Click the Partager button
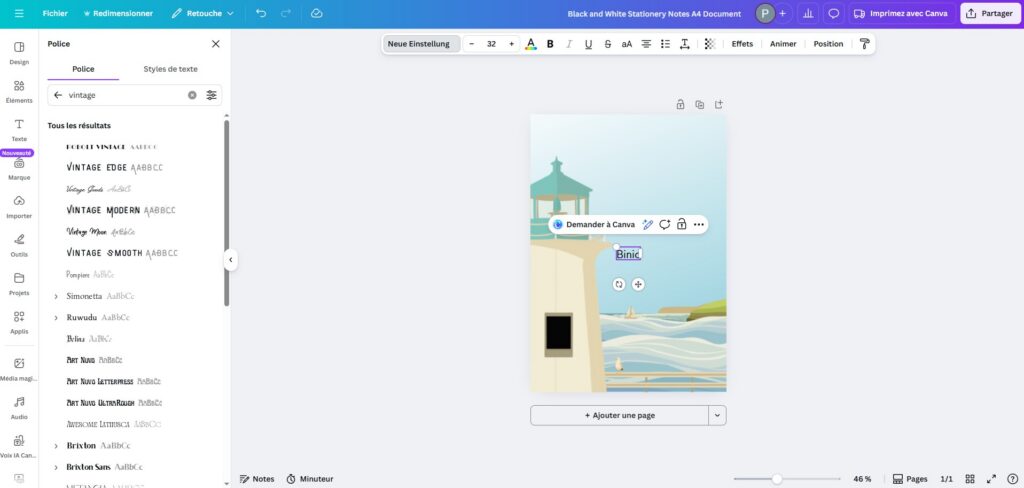The height and width of the screenshot is (488, 1024). (x=989, y=13)
